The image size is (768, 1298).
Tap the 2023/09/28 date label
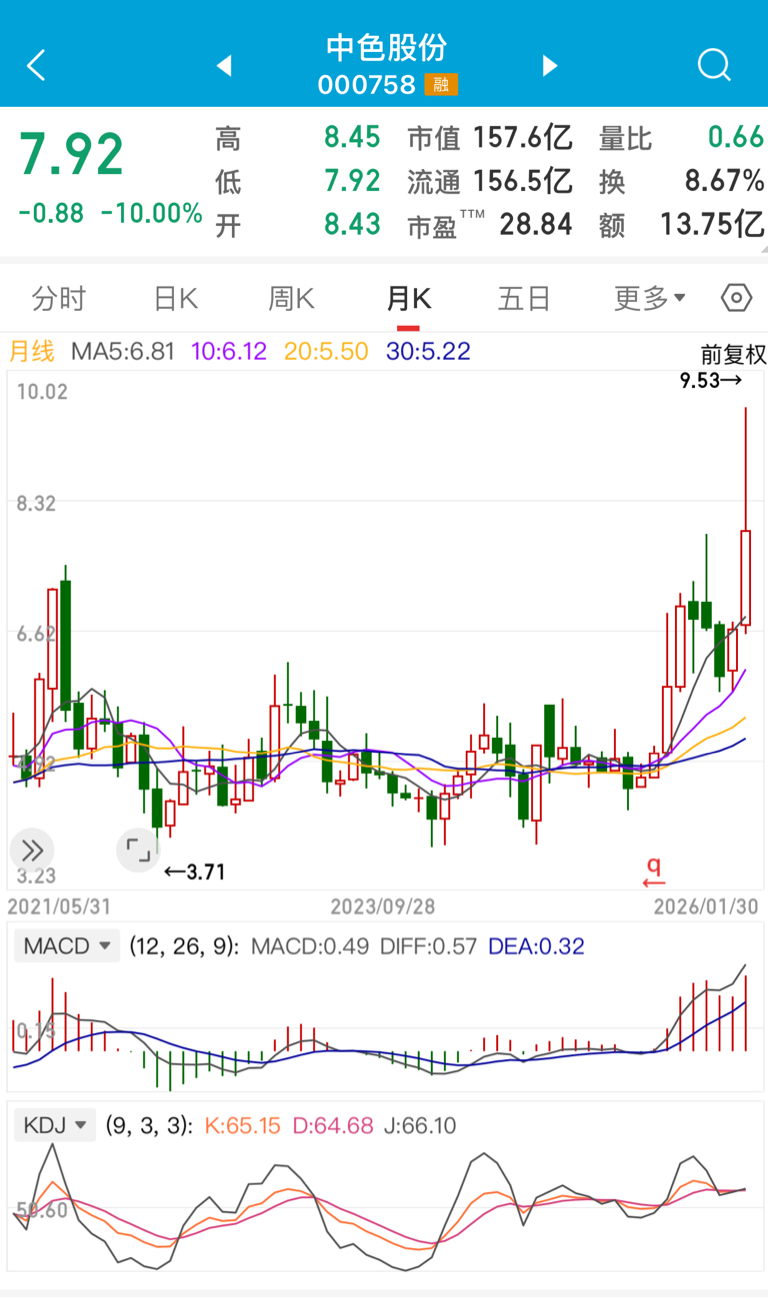[x=383, y=906]
